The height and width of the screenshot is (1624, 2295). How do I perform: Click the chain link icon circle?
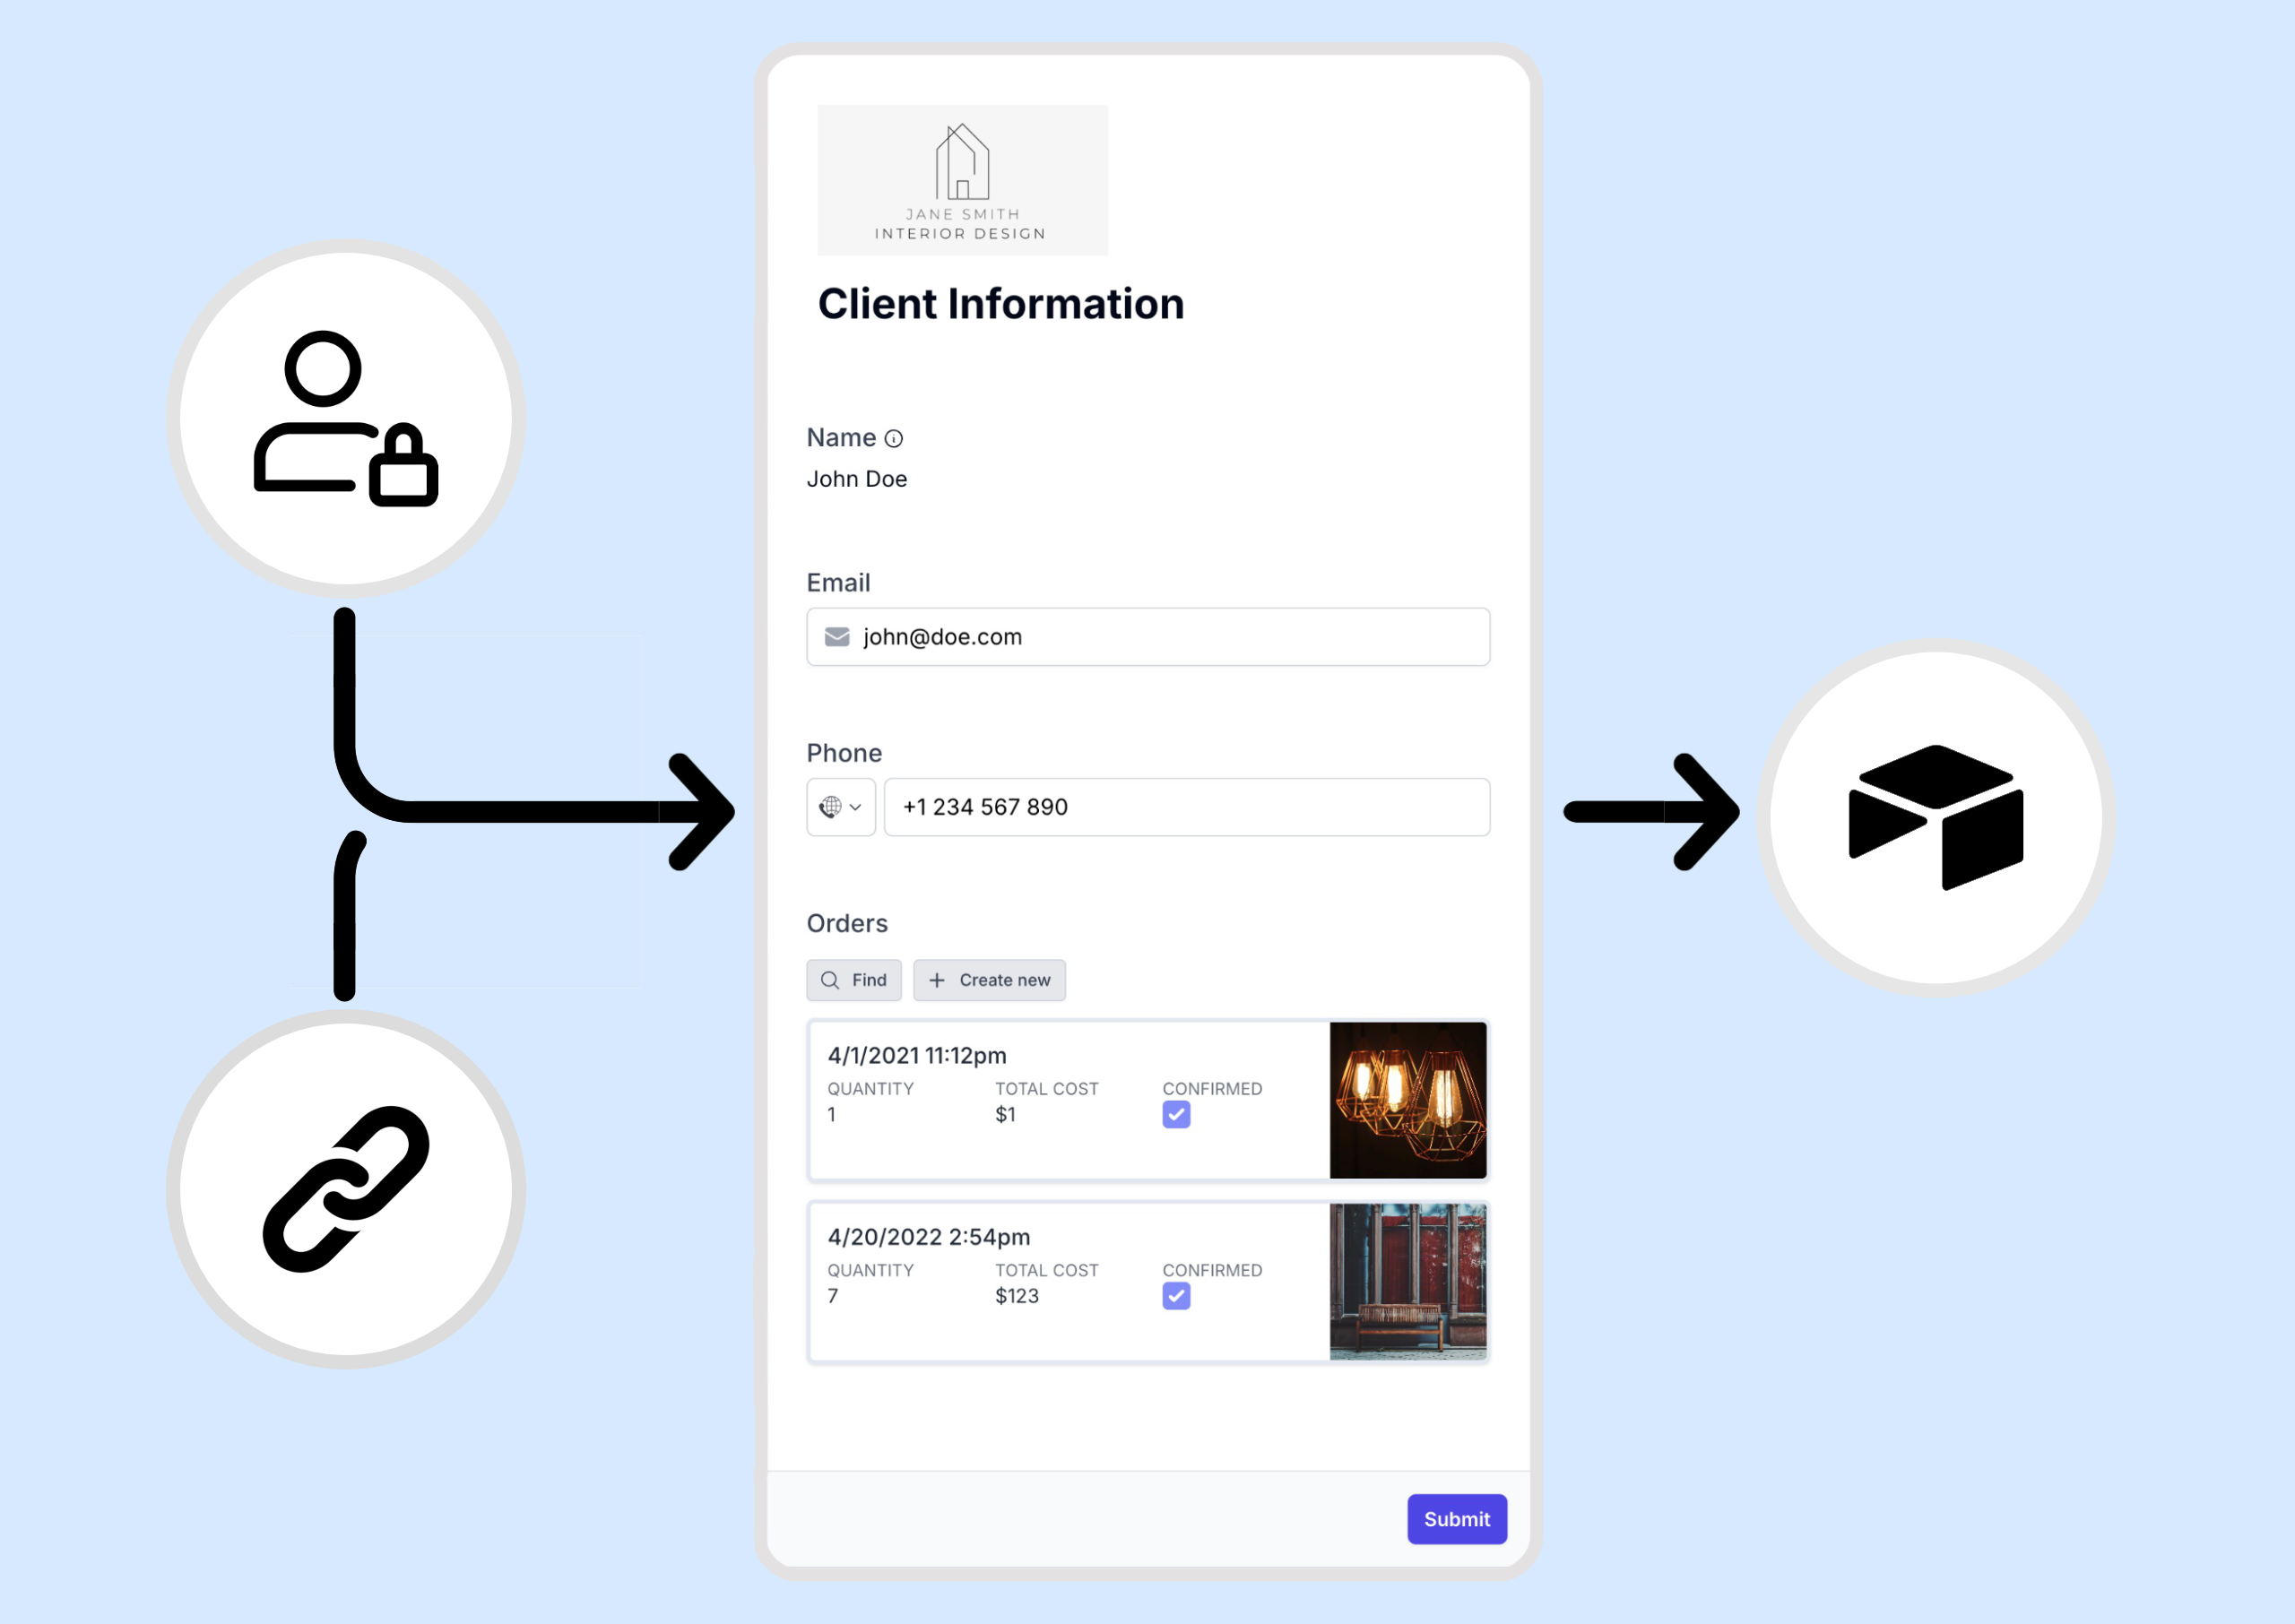tap(345, 1188)
